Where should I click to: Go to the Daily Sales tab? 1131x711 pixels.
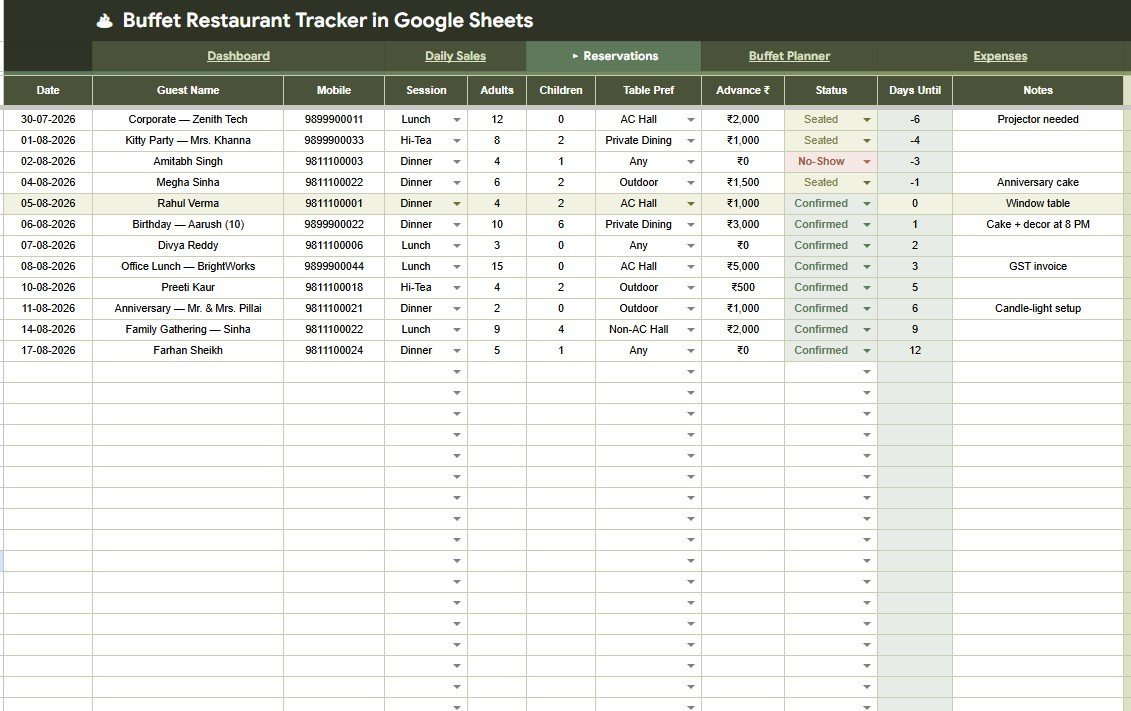tap(455, 56)
